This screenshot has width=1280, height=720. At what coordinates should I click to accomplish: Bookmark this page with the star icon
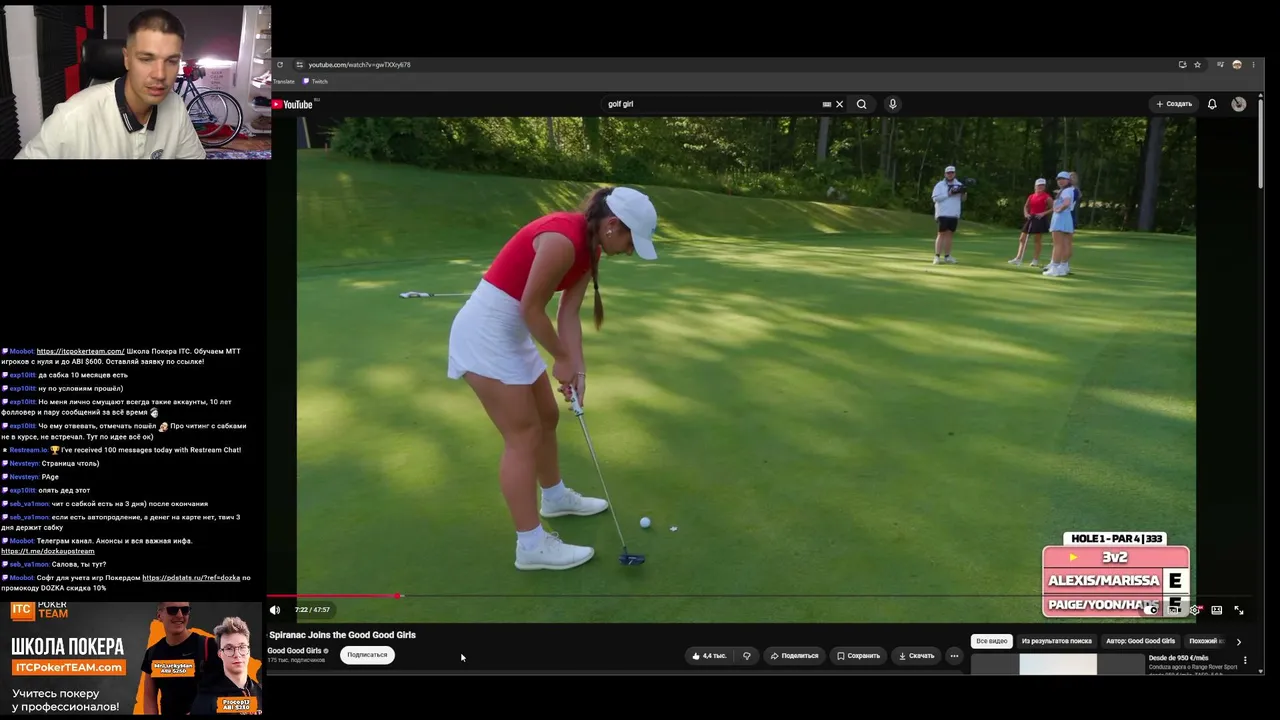[x=1197, y=65]
